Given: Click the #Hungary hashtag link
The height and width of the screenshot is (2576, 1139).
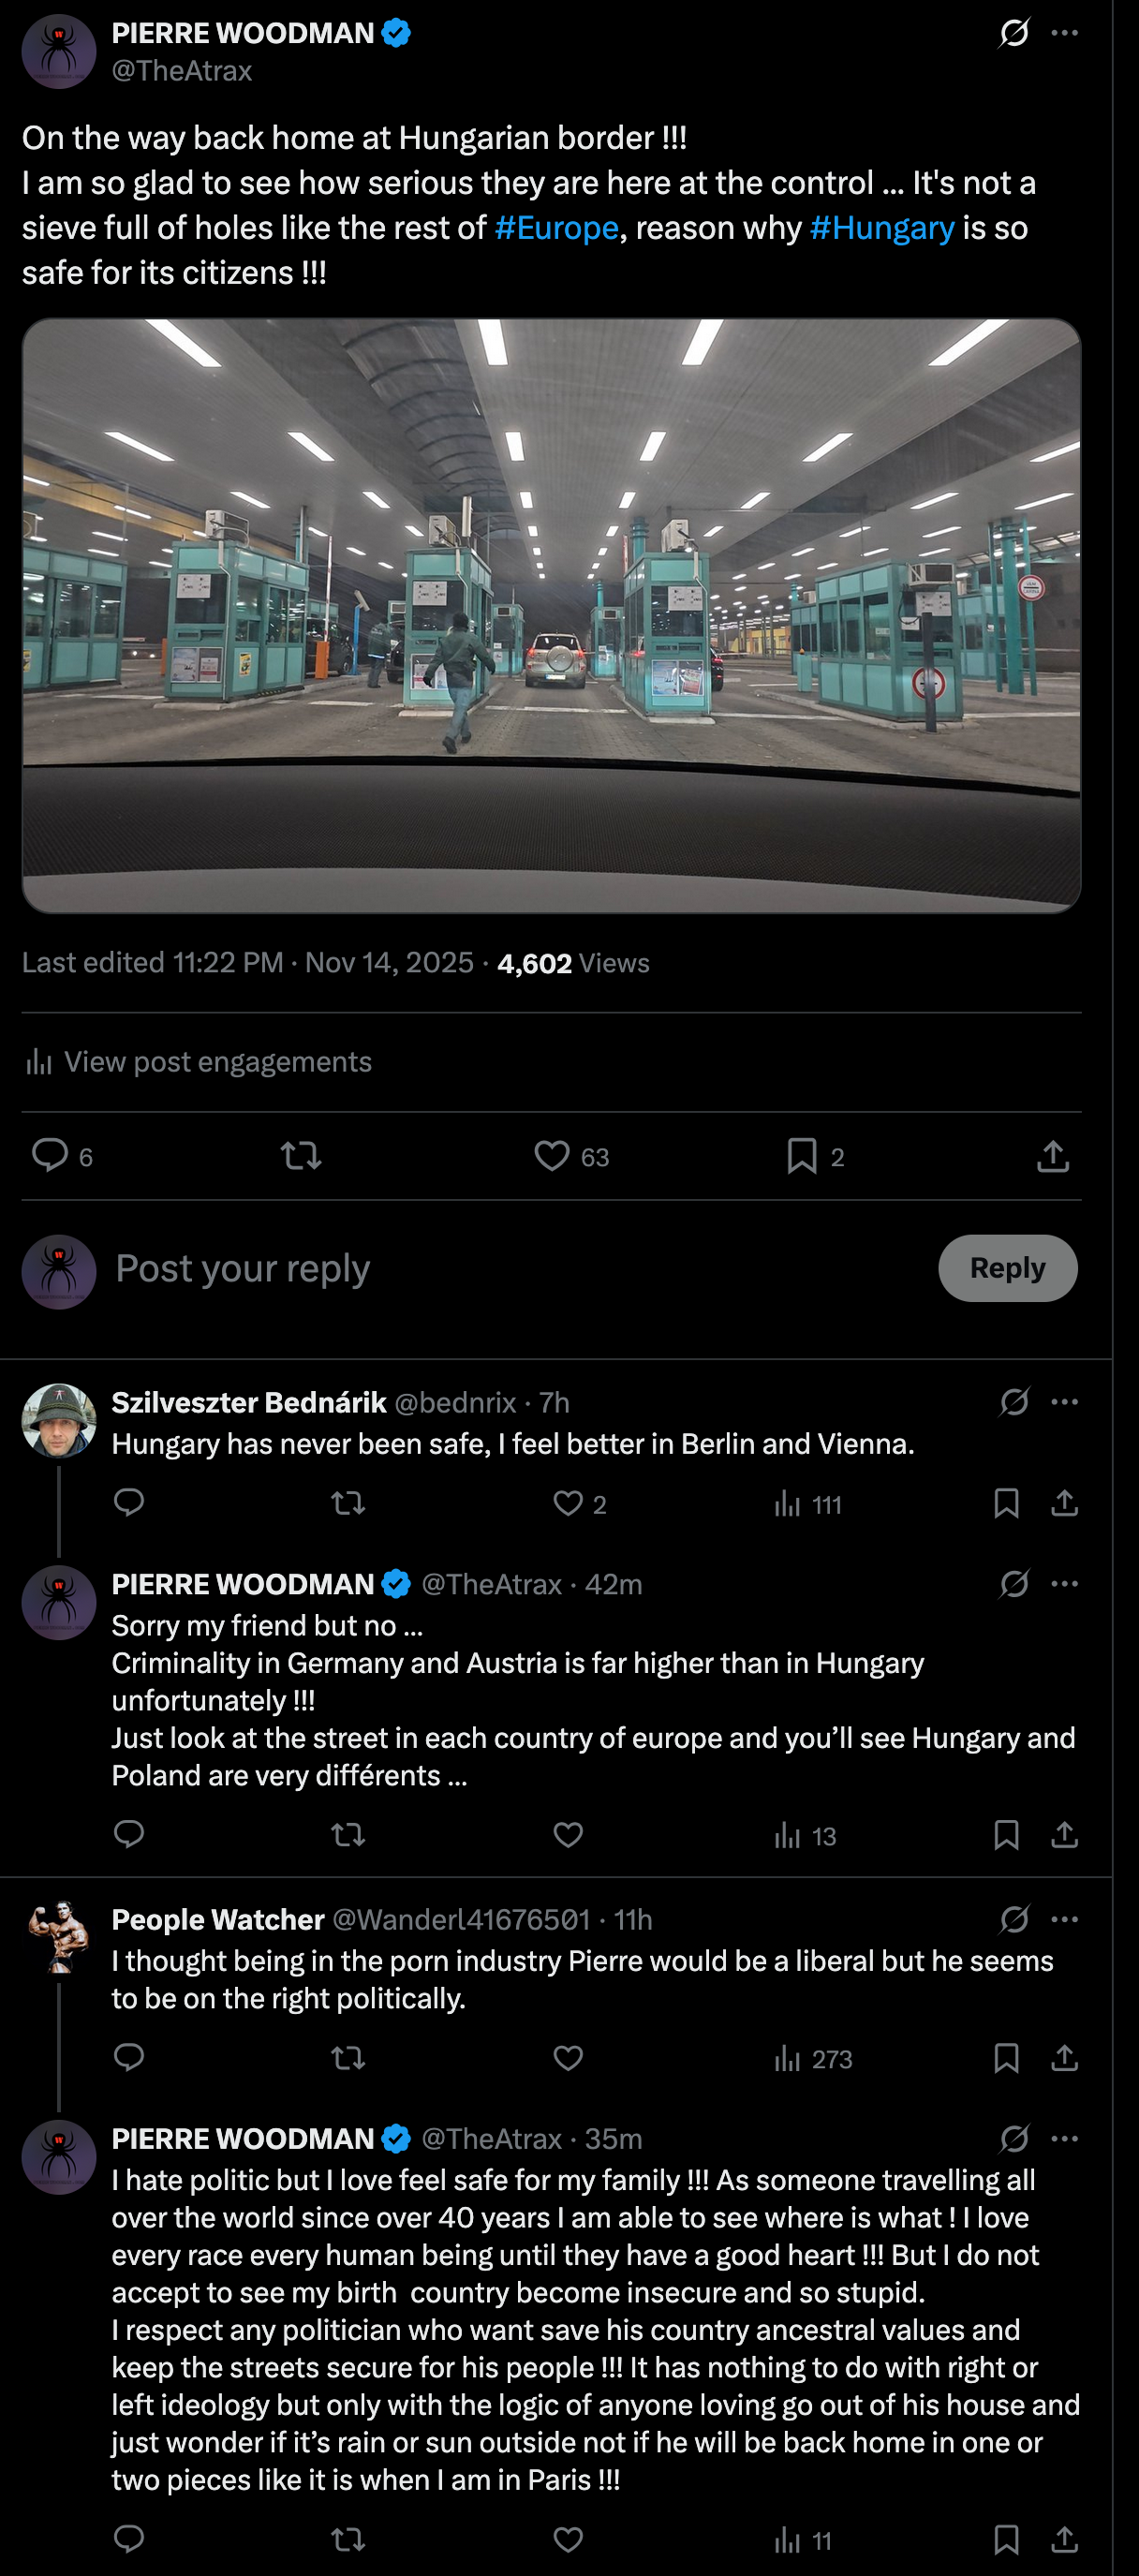Looking at the screenshot, I should pos(881,228).
